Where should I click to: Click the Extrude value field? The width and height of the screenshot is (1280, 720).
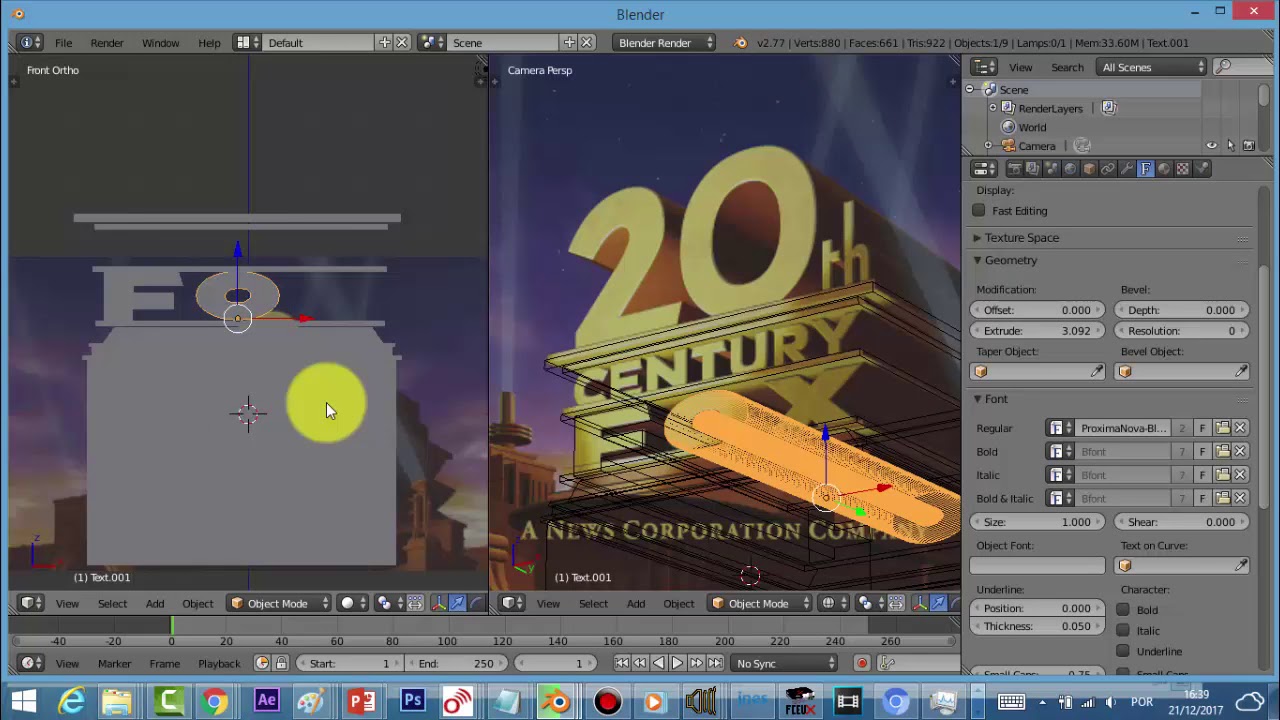click(x=1037, y=331)
